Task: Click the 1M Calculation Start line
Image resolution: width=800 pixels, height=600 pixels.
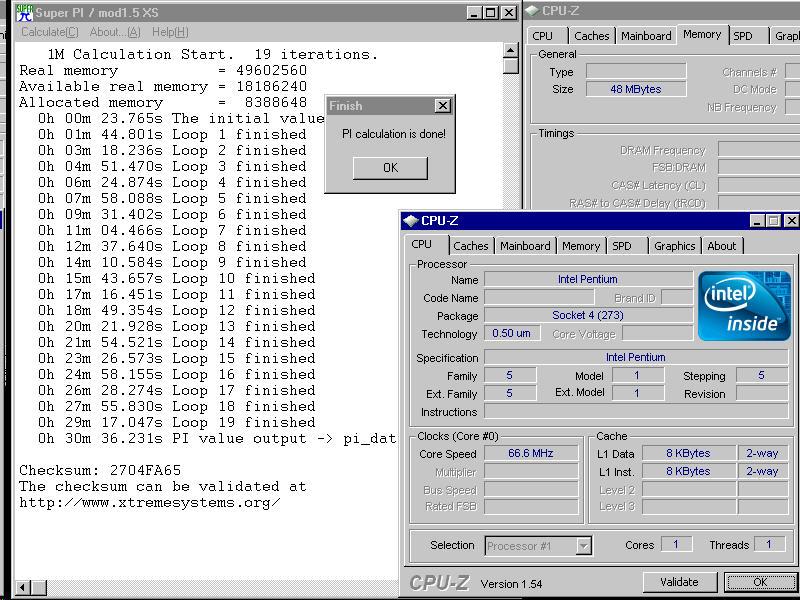Action: pyautogui.click(x=213, y=55)
